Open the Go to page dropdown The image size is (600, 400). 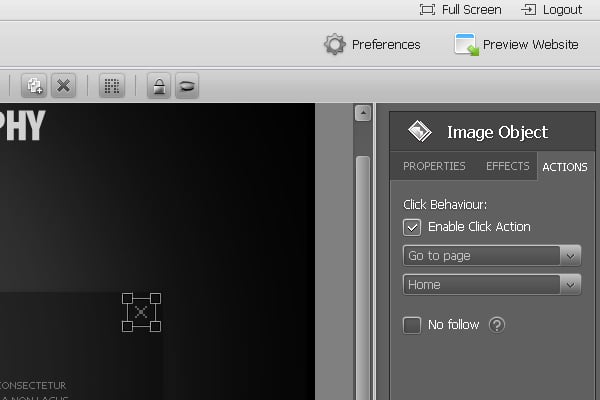point(491,256)
